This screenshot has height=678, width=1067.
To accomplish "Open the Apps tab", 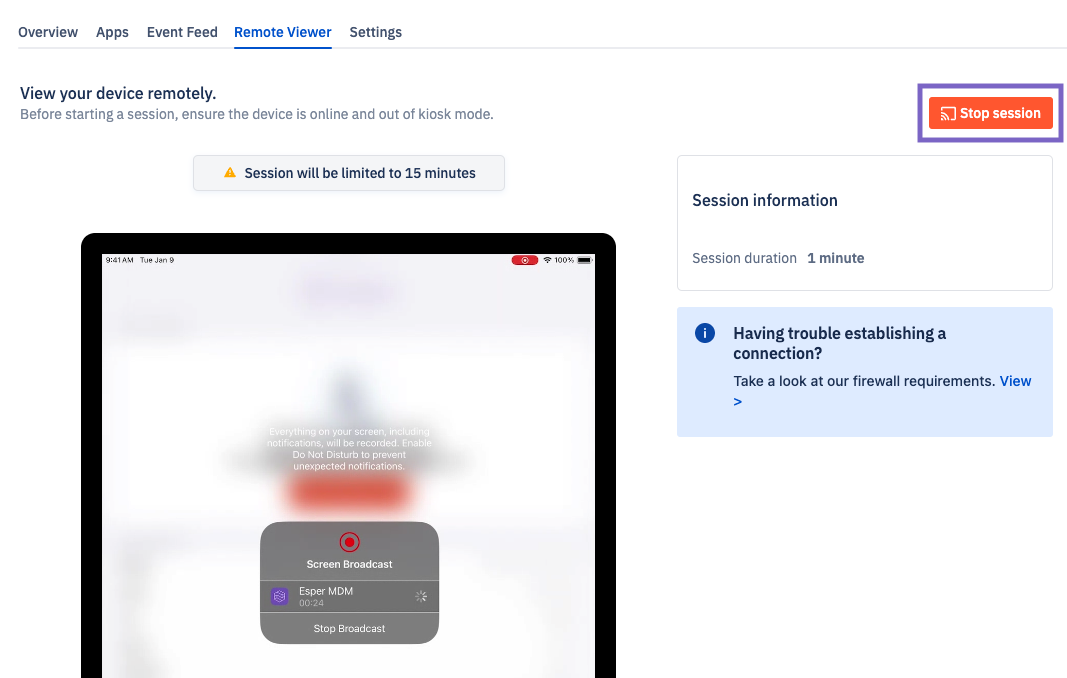I will coord(112,32).
